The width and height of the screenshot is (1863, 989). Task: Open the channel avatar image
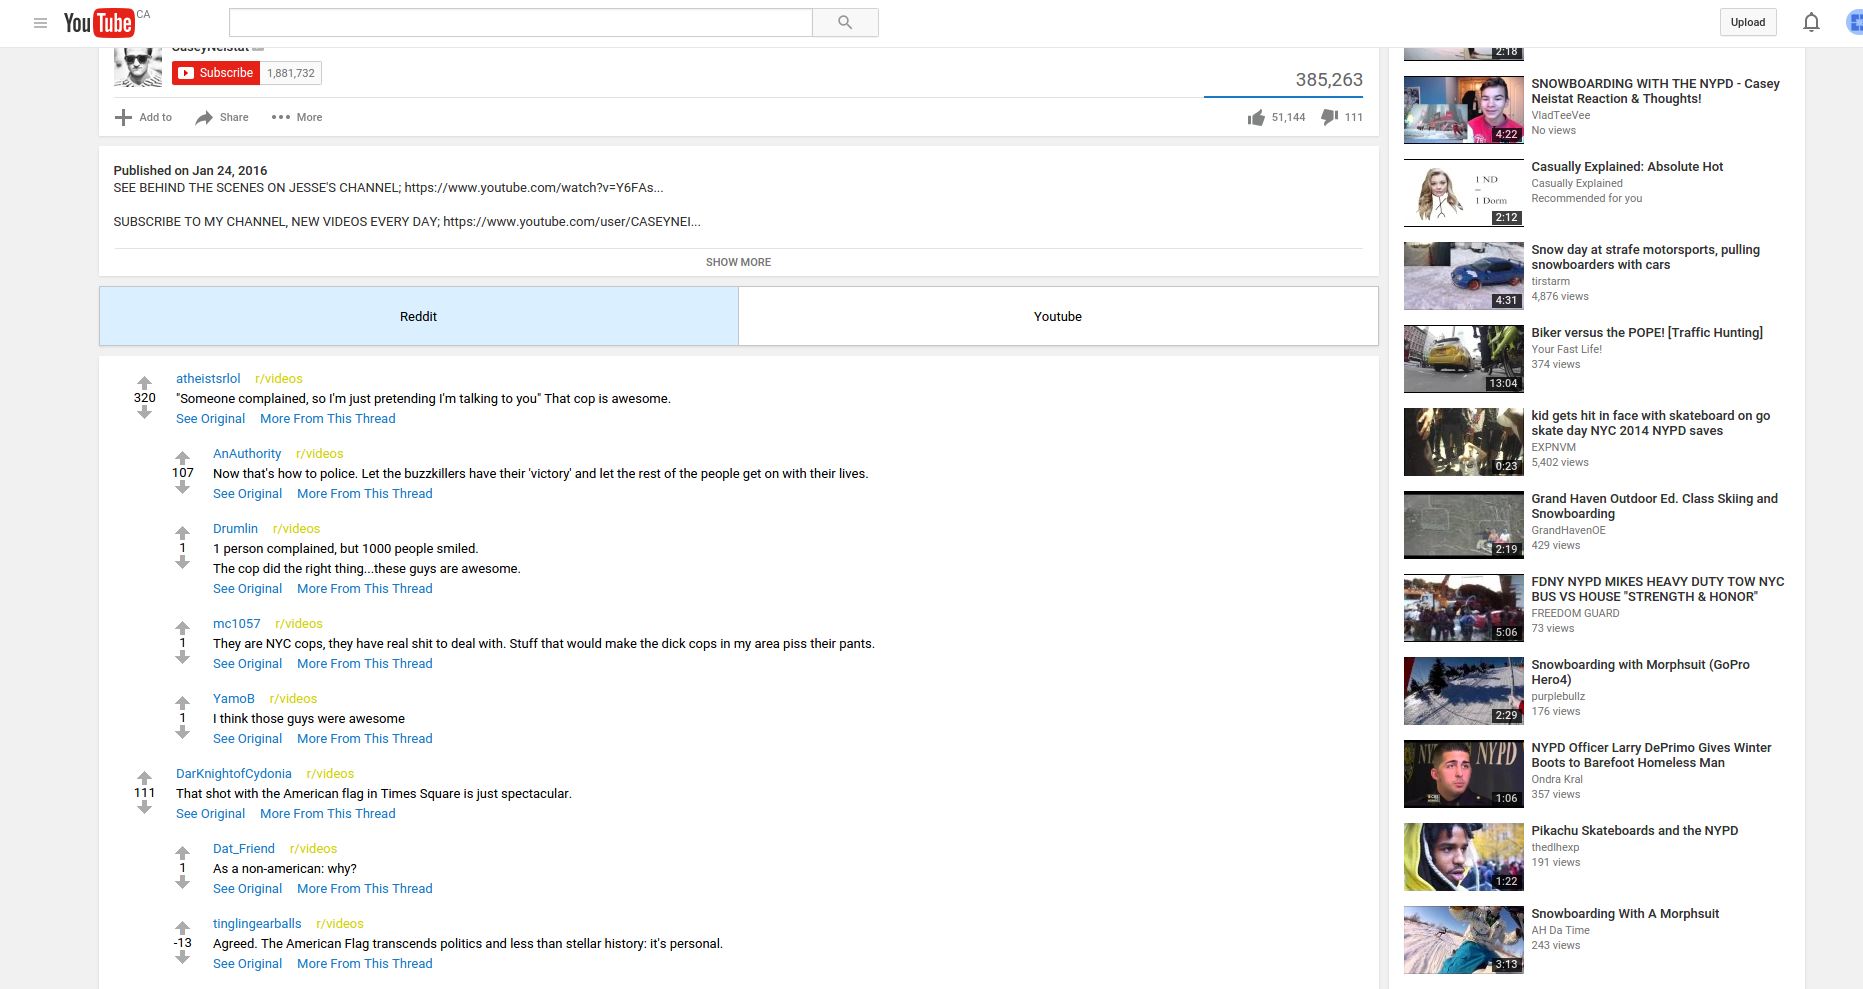coord(138,68)
